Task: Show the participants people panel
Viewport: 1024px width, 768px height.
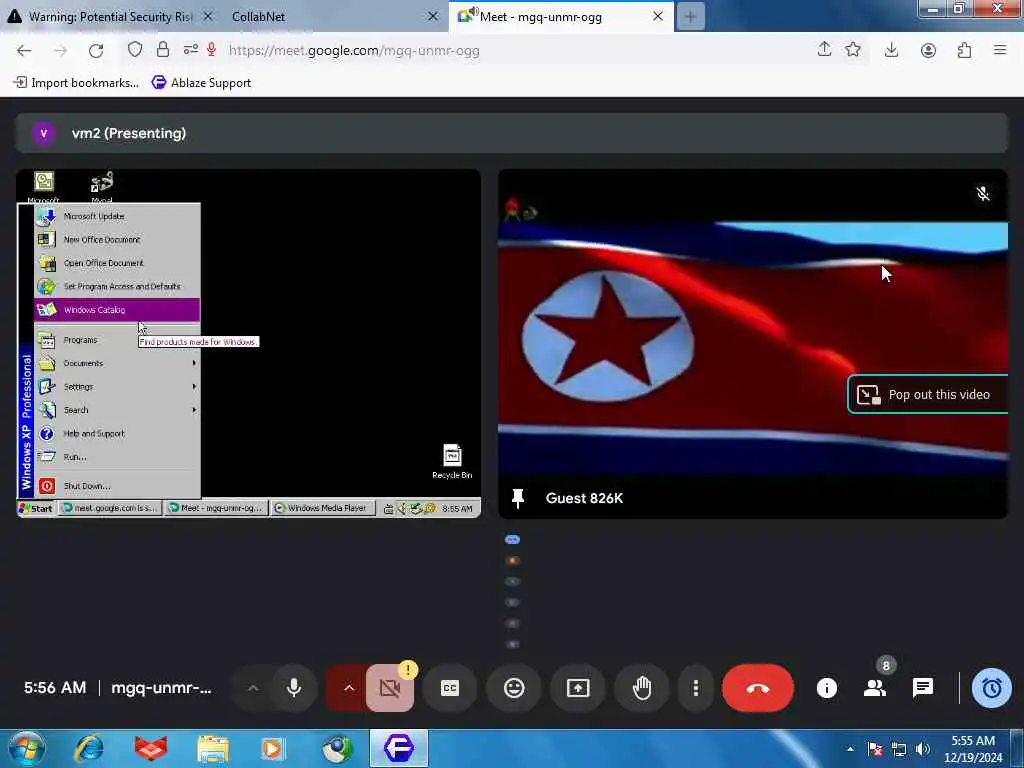Action: [x=874, y=688]
